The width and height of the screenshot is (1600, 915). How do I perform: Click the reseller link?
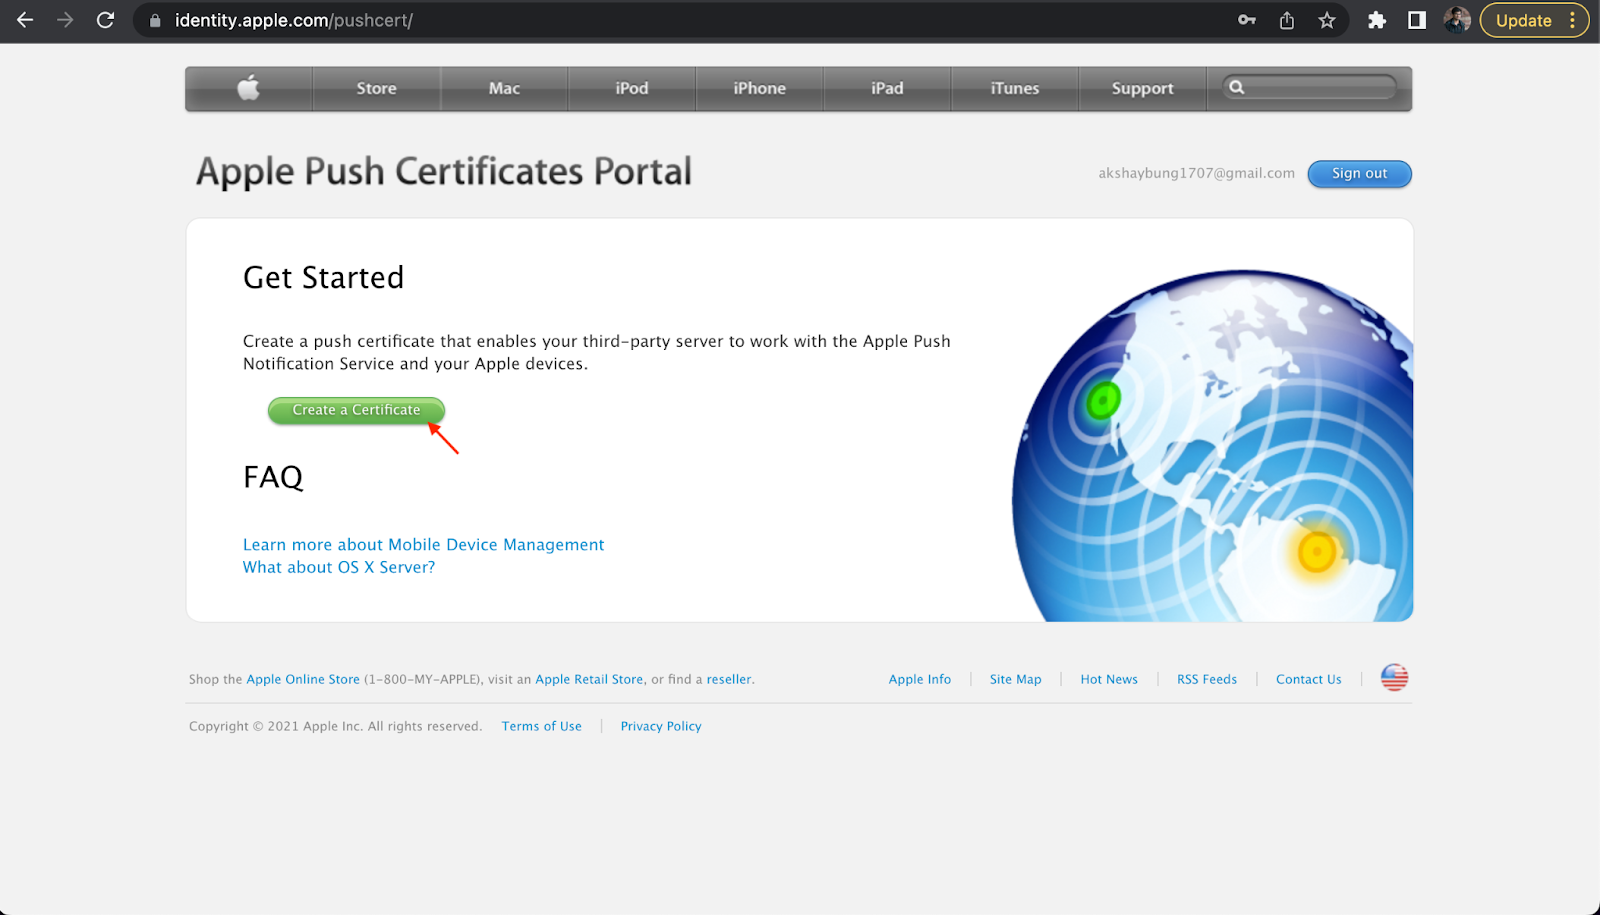pyautogui.click(x=728, y=679)
